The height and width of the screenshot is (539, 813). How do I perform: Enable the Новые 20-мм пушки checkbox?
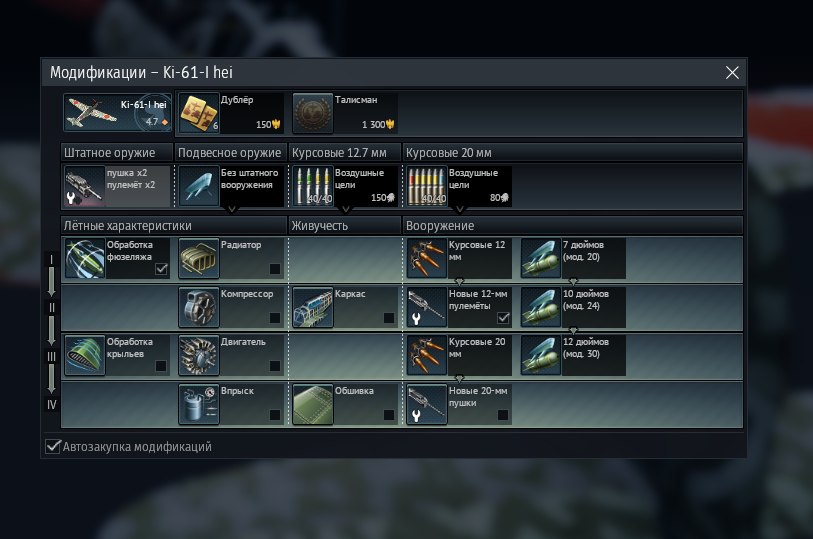(x=503, y=415)
